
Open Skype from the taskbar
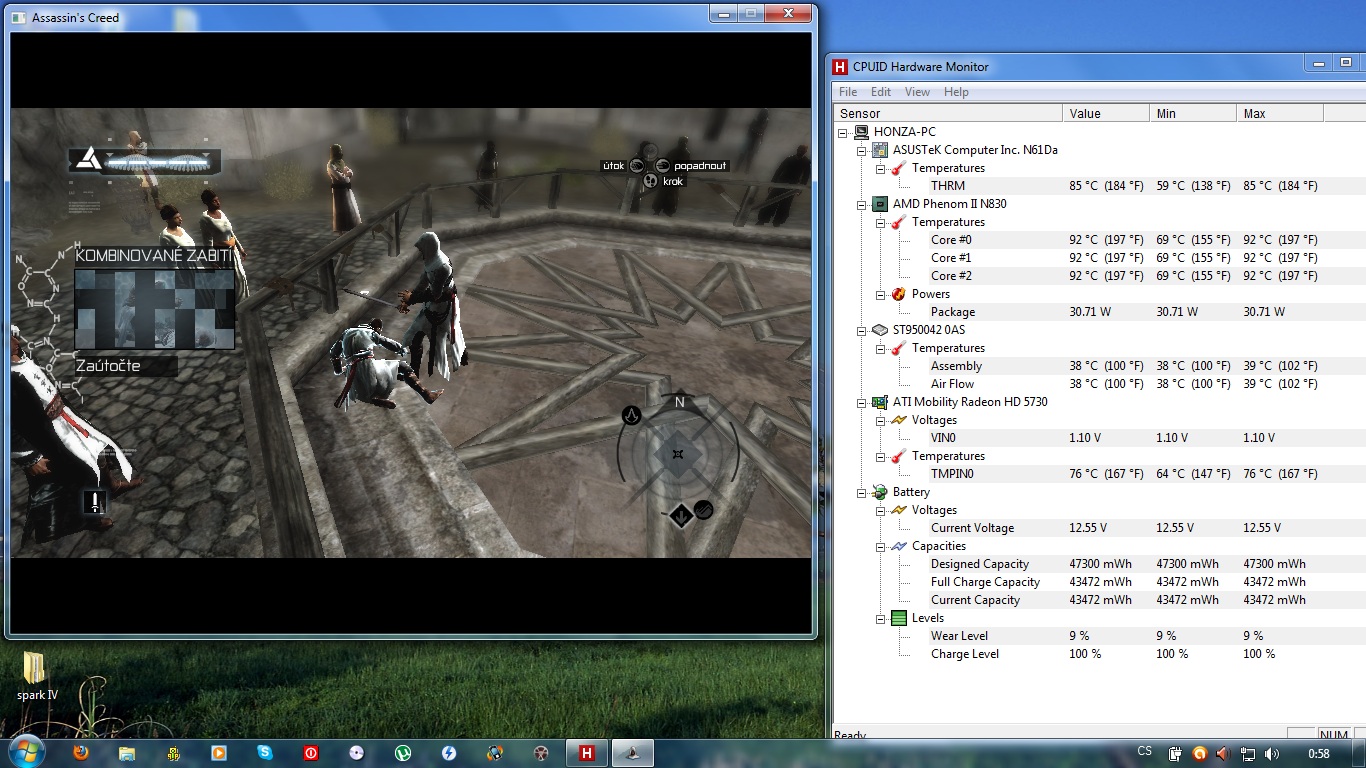(x=265, y=752)
